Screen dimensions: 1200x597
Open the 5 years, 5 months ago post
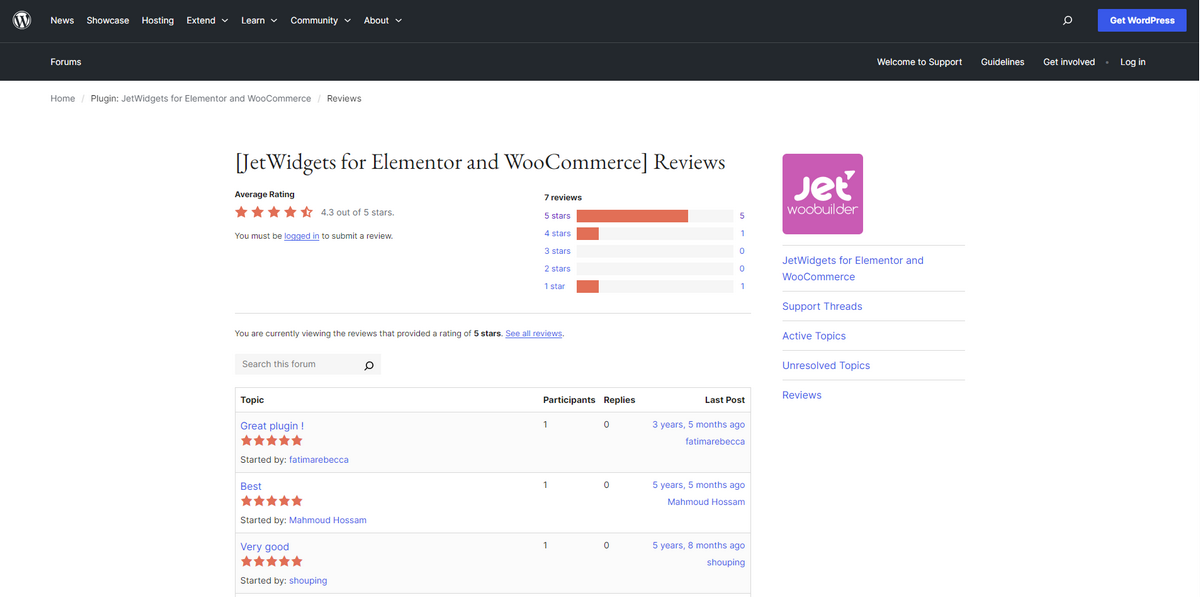click(x=699, y=485)
